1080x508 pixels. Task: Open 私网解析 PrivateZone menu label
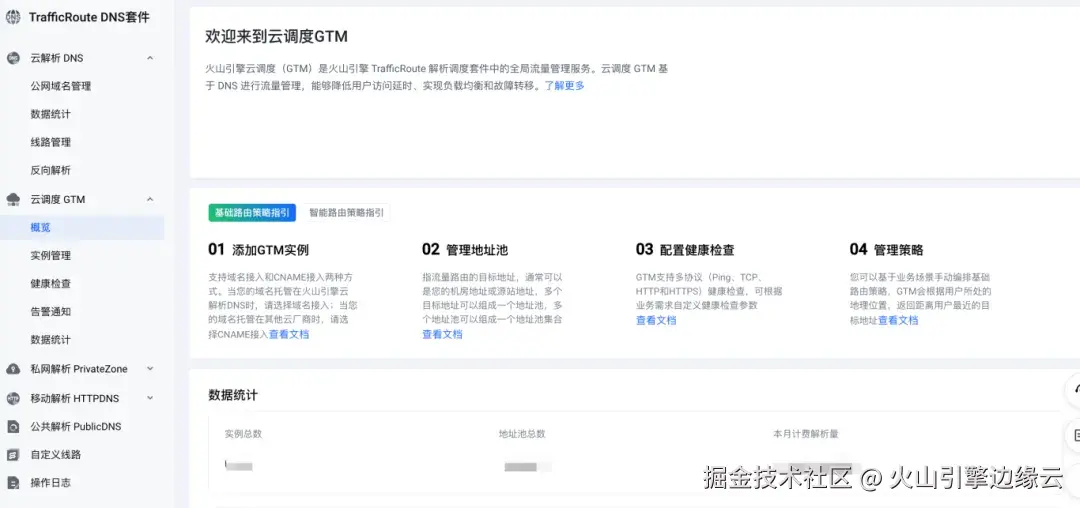(x=79, y=369)
